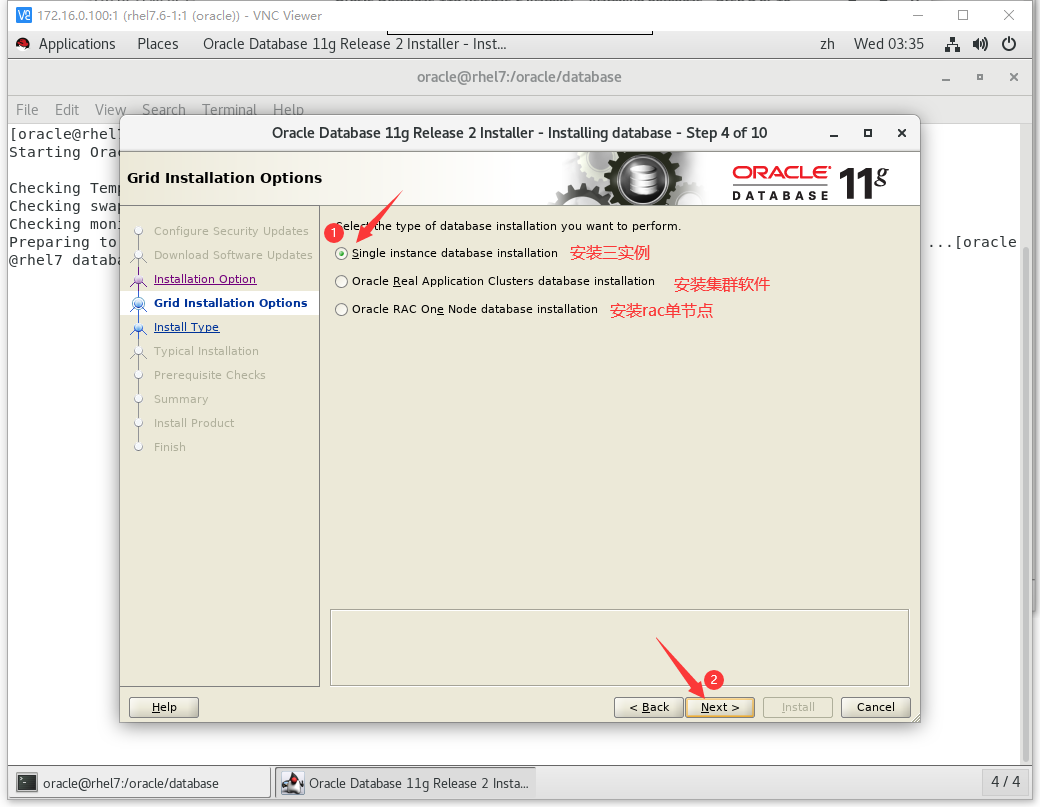Screen dimensions: 1040x807
Task: Close the Oracle installer dialog
Action: point(901,133)
